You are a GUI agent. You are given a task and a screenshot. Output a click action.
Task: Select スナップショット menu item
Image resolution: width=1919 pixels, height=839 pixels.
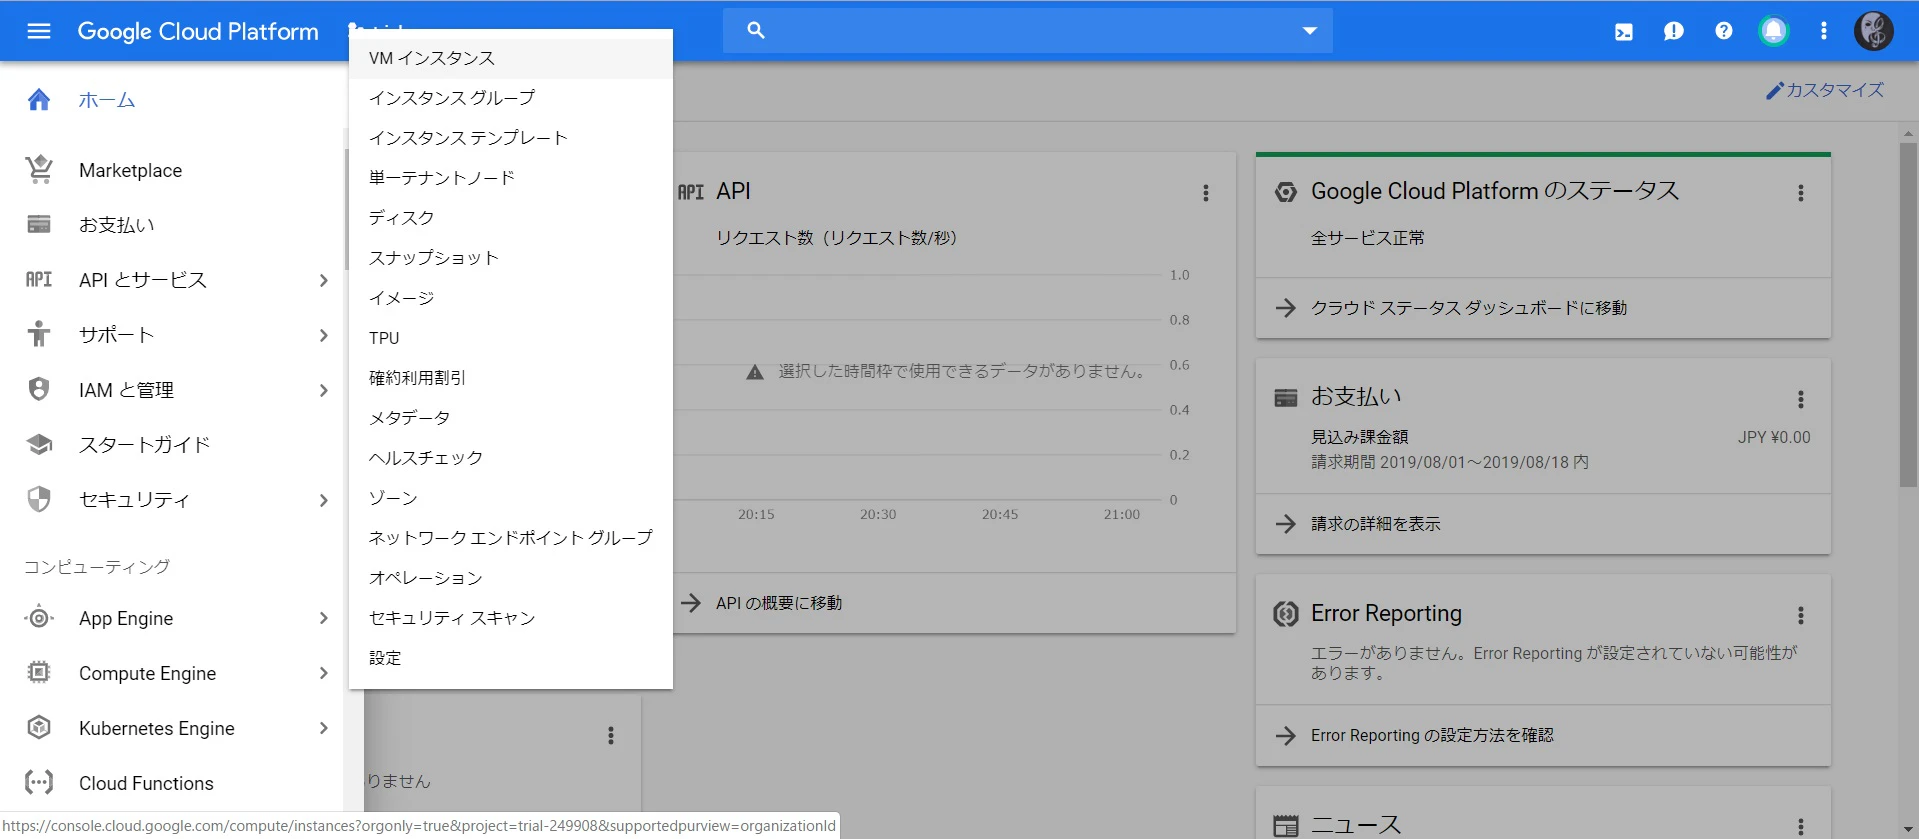[x=510, y=258]
